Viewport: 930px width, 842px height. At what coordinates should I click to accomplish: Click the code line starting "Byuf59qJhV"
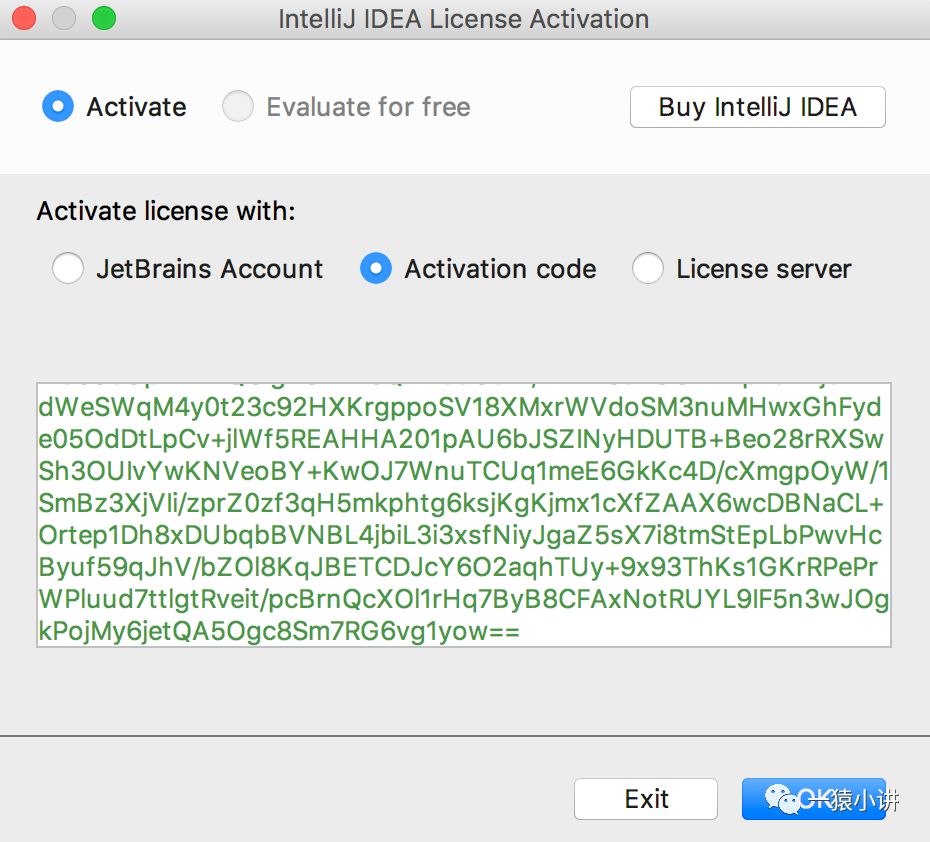tap(458, 568)
